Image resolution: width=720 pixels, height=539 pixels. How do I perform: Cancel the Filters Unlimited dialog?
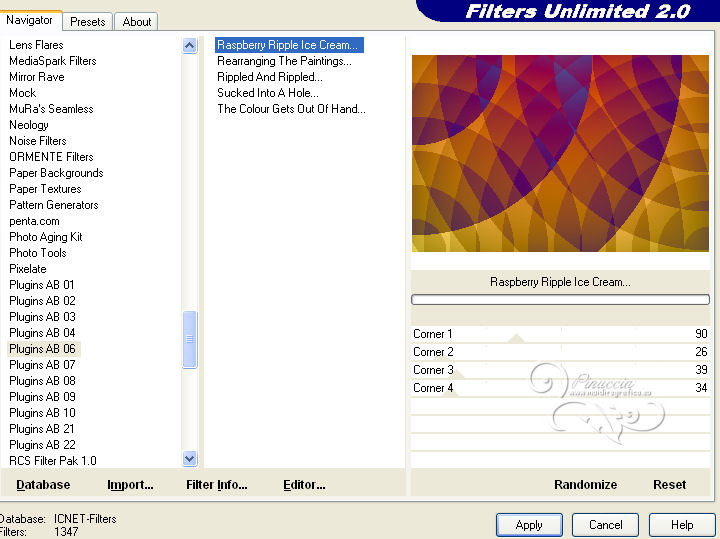(x=605, y=525)
